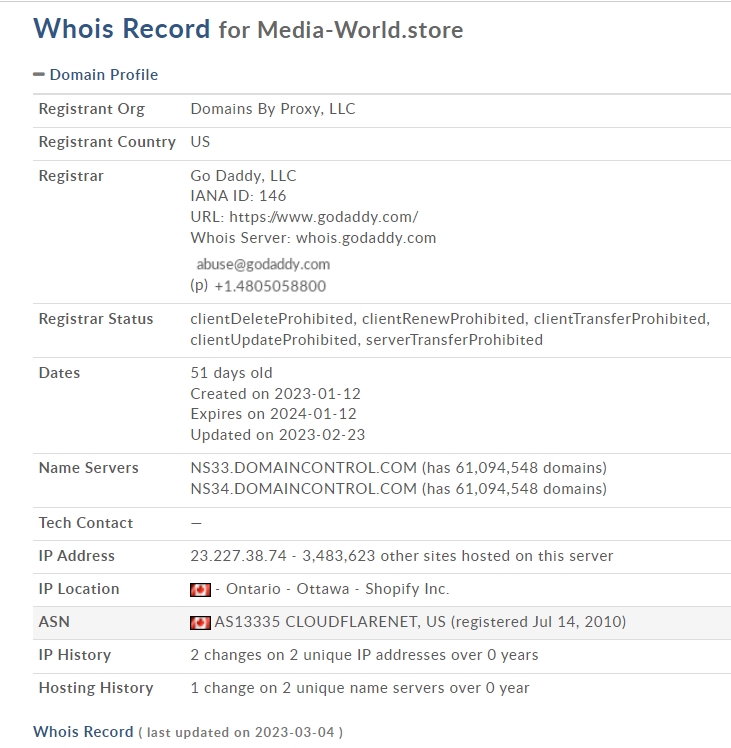Click IANA ID: 146 text
The height and width of the screenshot is (748, 731).
tap(238, 196)
